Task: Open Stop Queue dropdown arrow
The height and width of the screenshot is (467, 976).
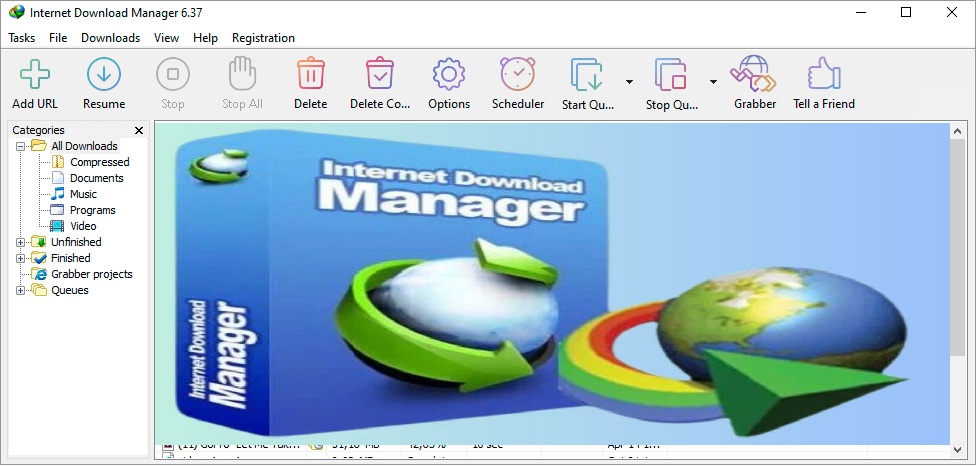Action: pos(713,82)
